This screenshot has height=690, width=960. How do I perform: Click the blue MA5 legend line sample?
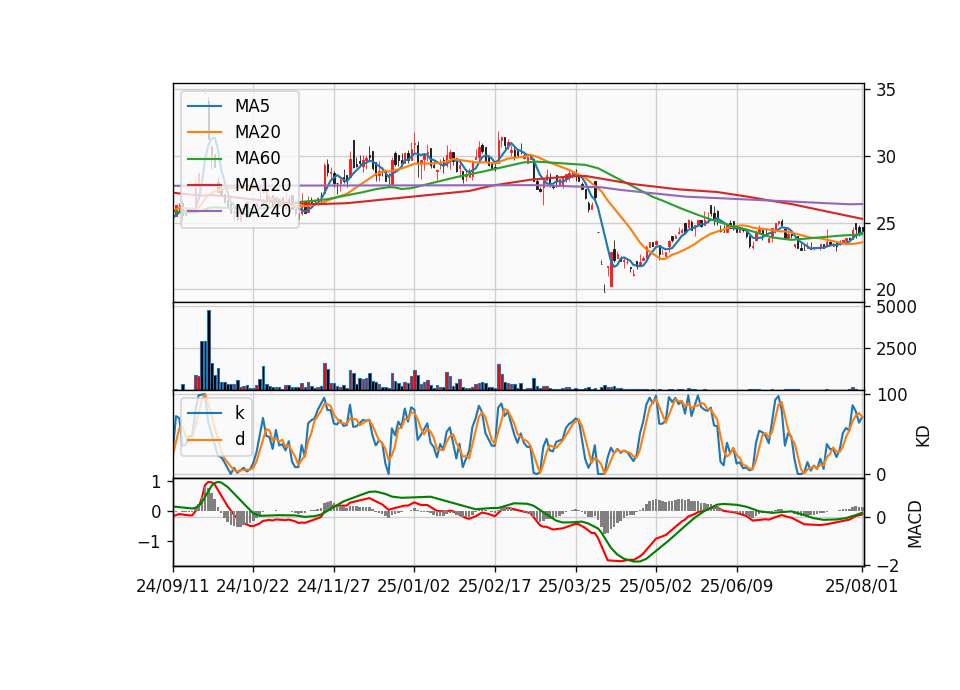click(204, 106)
